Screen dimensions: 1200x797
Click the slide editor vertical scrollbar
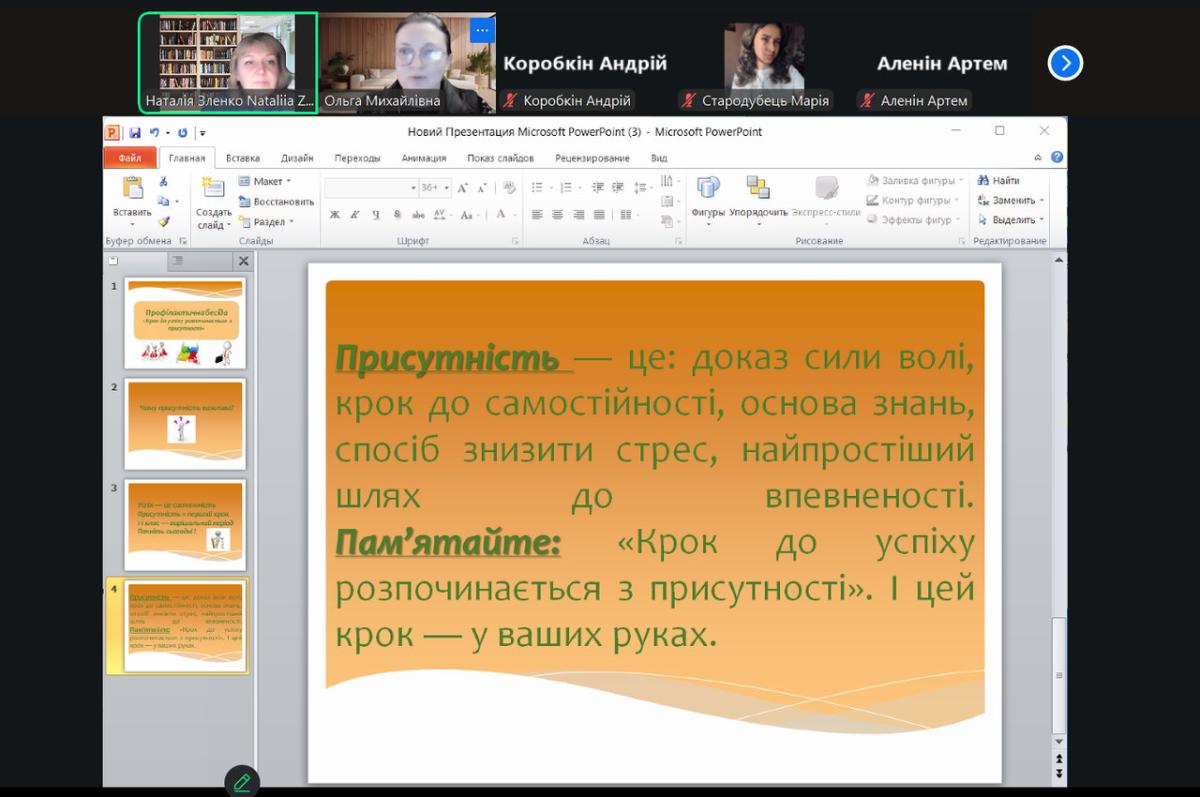tap(1059, 500)
